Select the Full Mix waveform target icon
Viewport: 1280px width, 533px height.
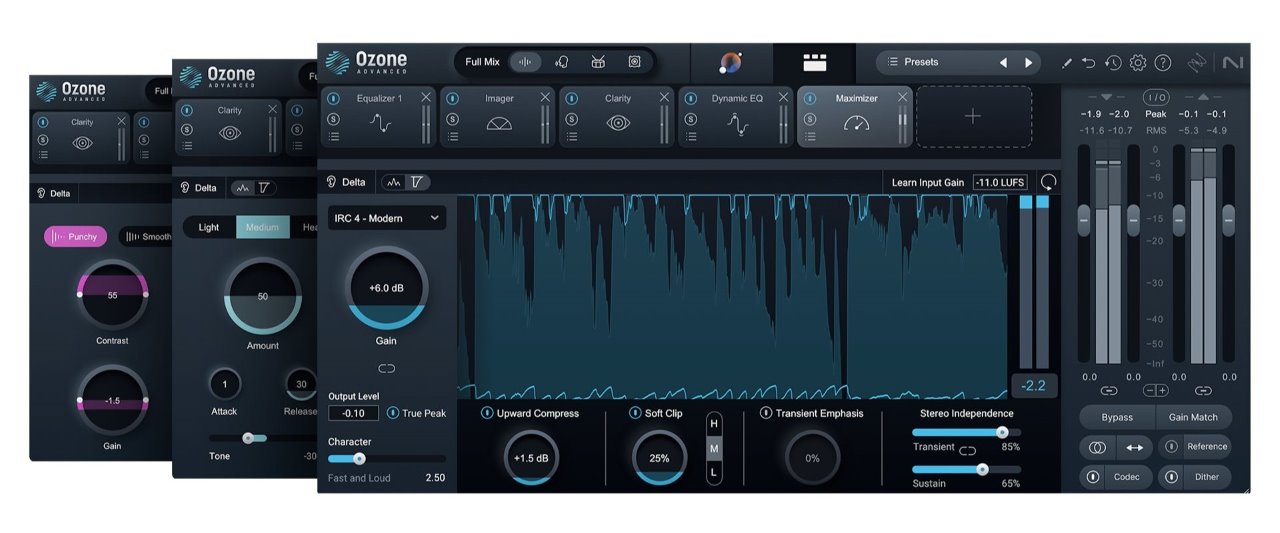525,62
